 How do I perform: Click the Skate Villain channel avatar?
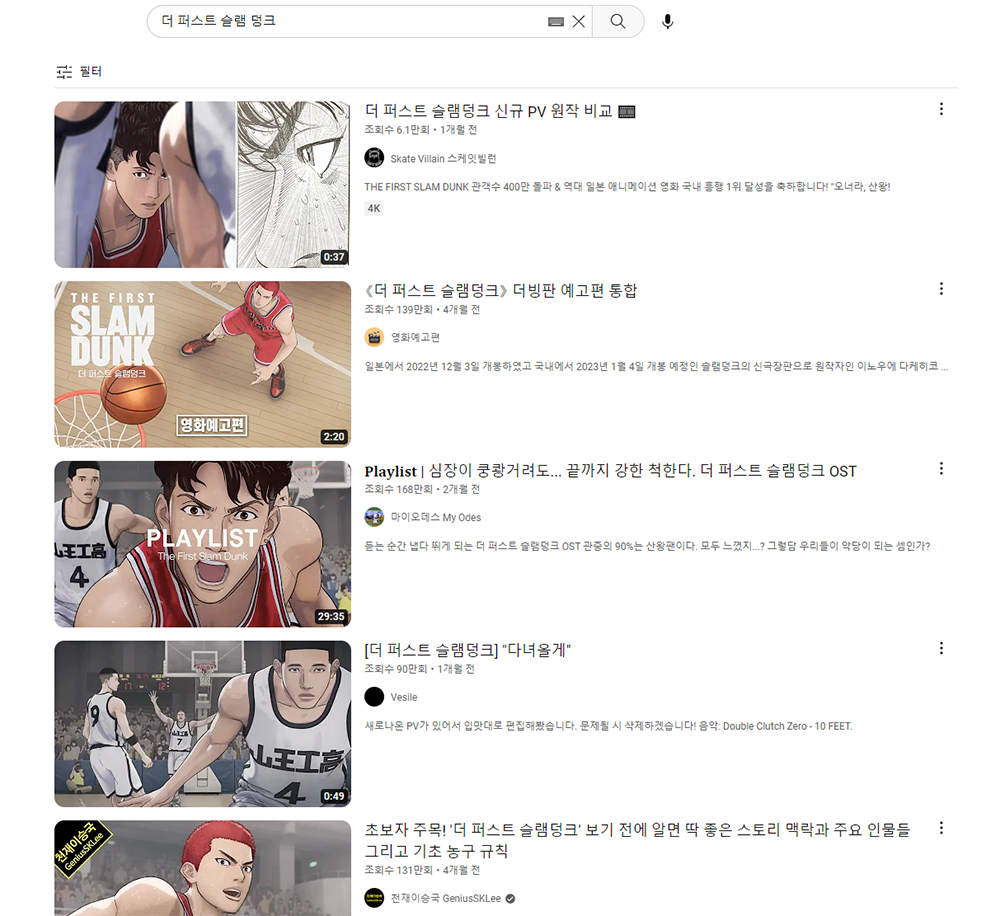pyautogui.click(x=374, y=158)
